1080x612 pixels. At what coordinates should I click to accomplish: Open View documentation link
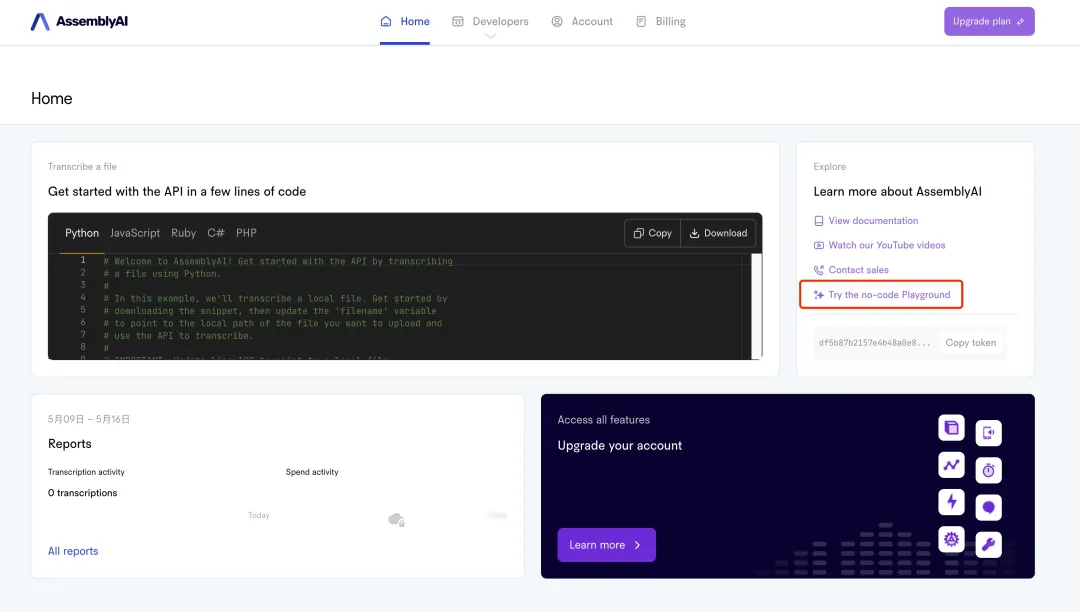click(x=866, y=220)
